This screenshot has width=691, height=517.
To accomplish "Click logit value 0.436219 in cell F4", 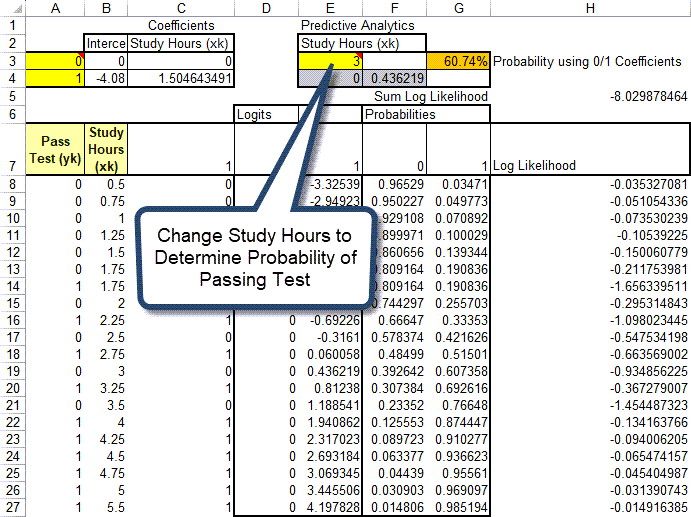I will 394,78.
